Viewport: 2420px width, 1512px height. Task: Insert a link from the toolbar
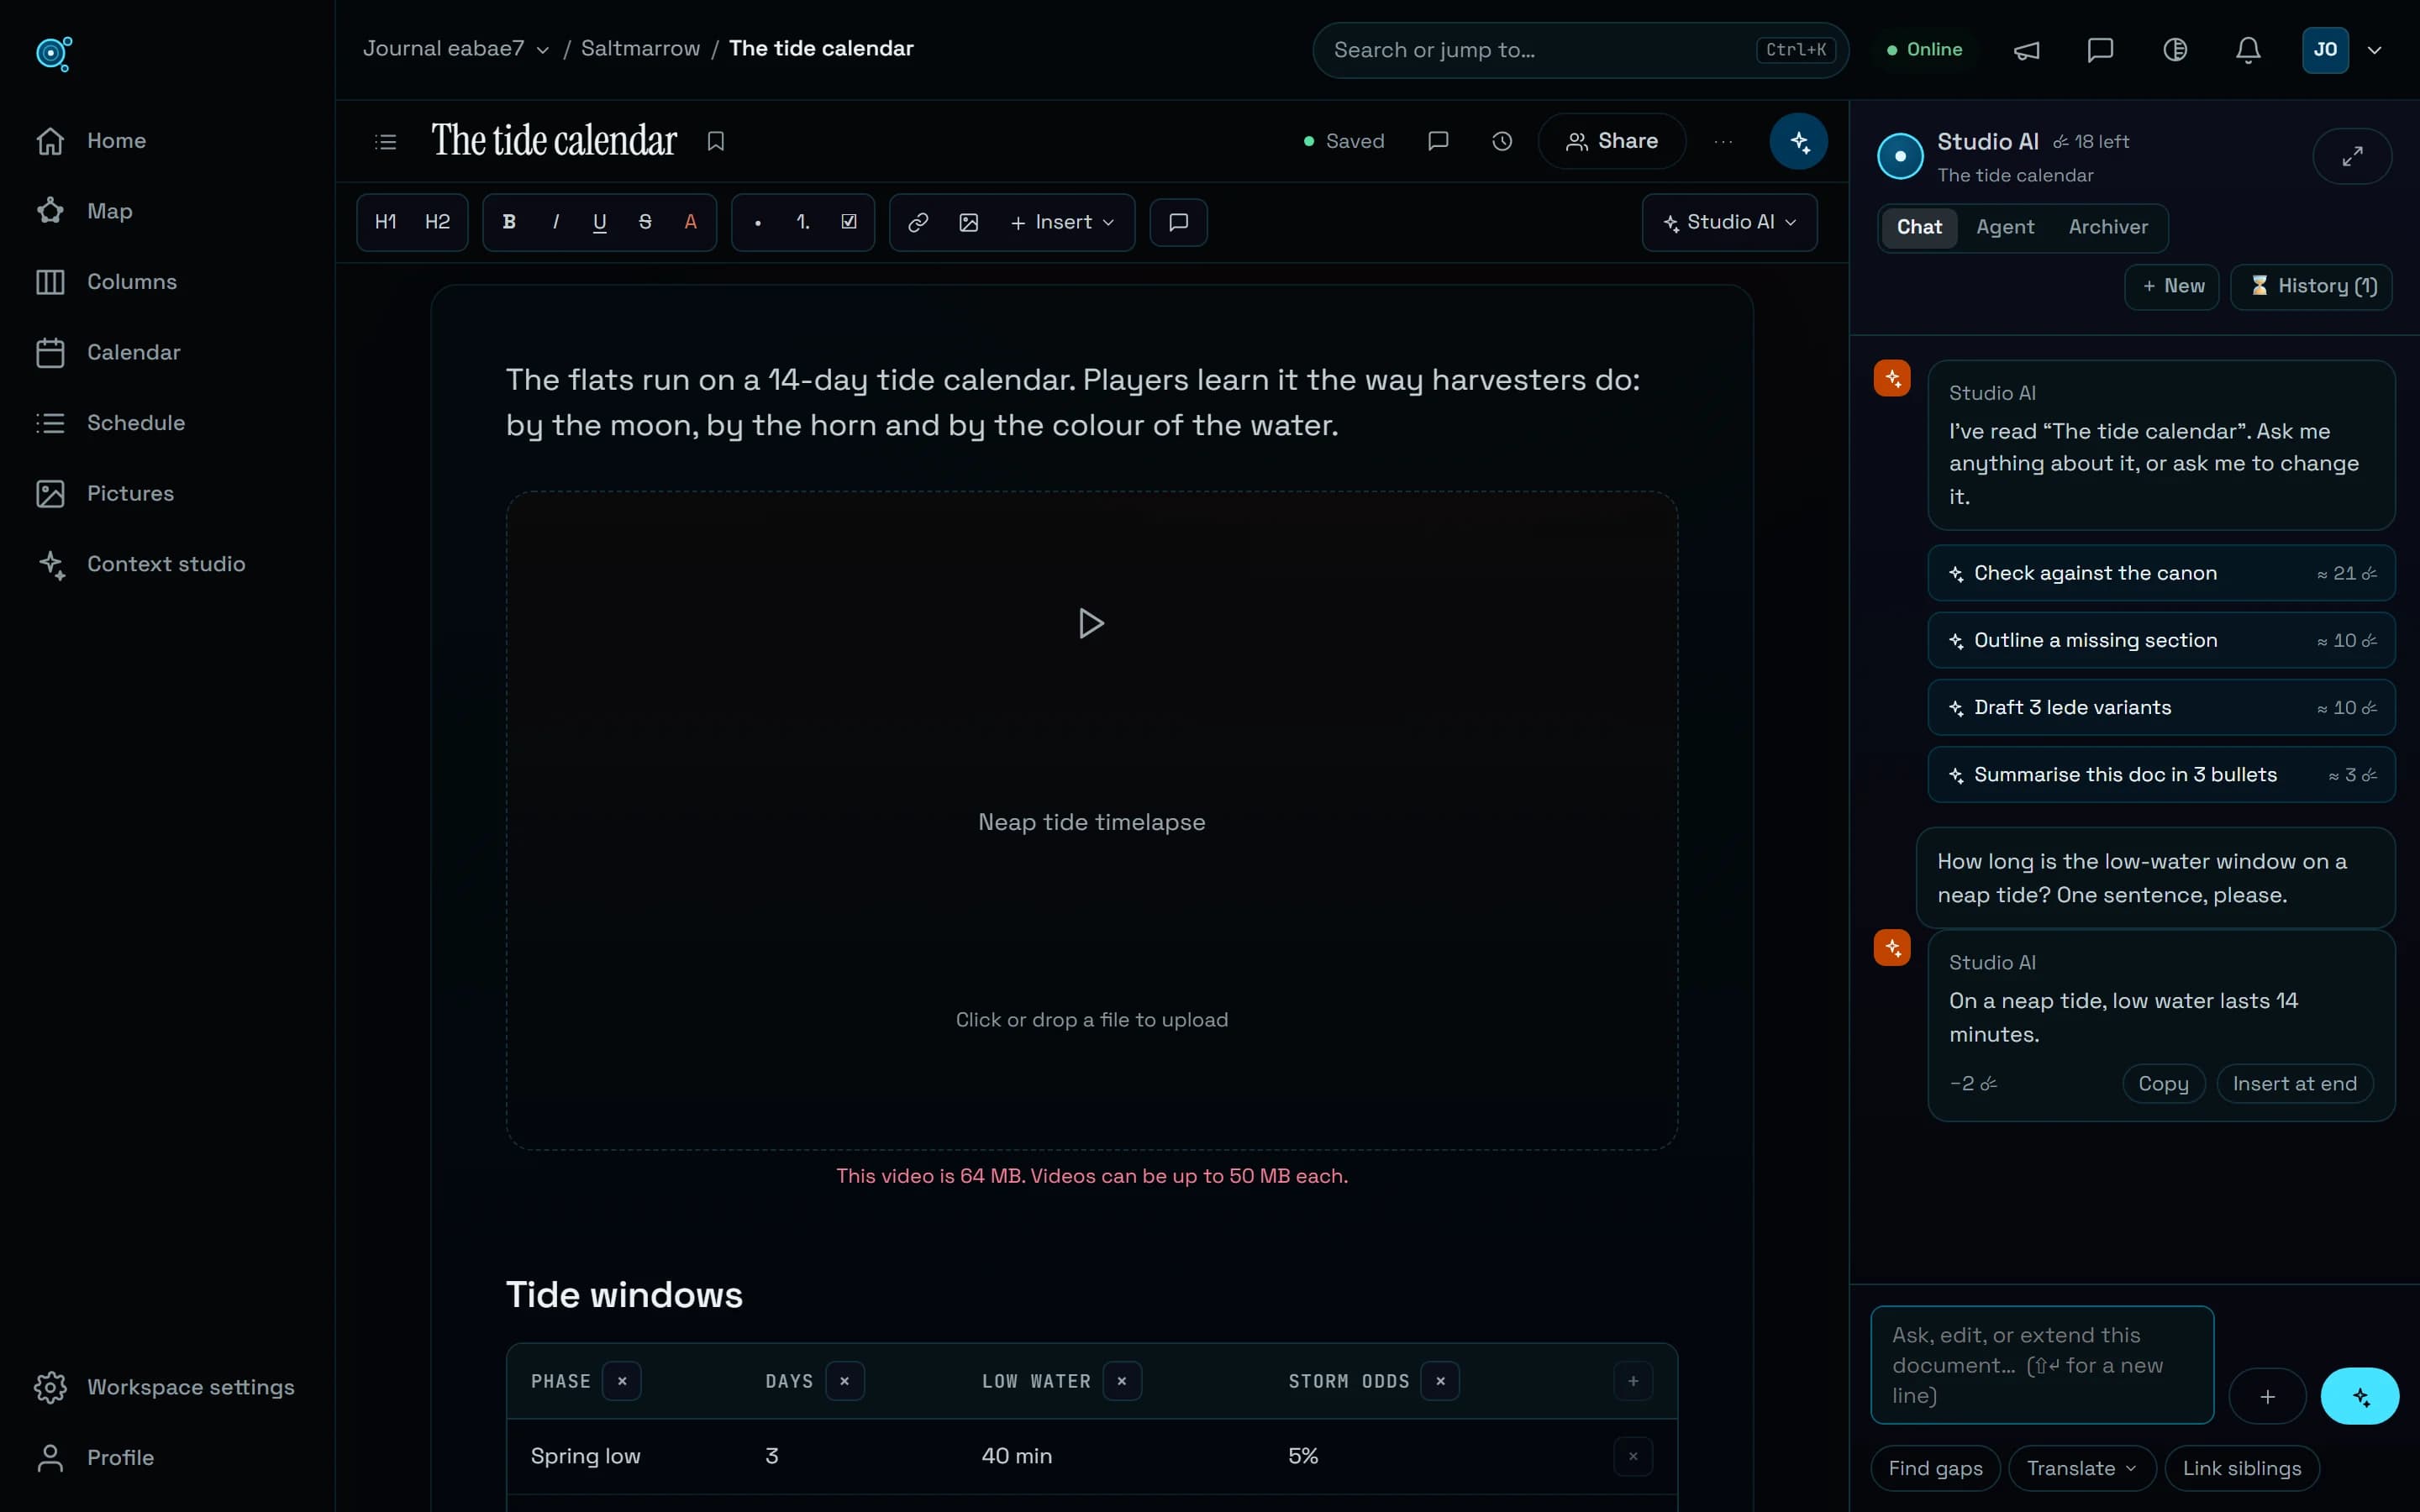(x=917, y=222)
